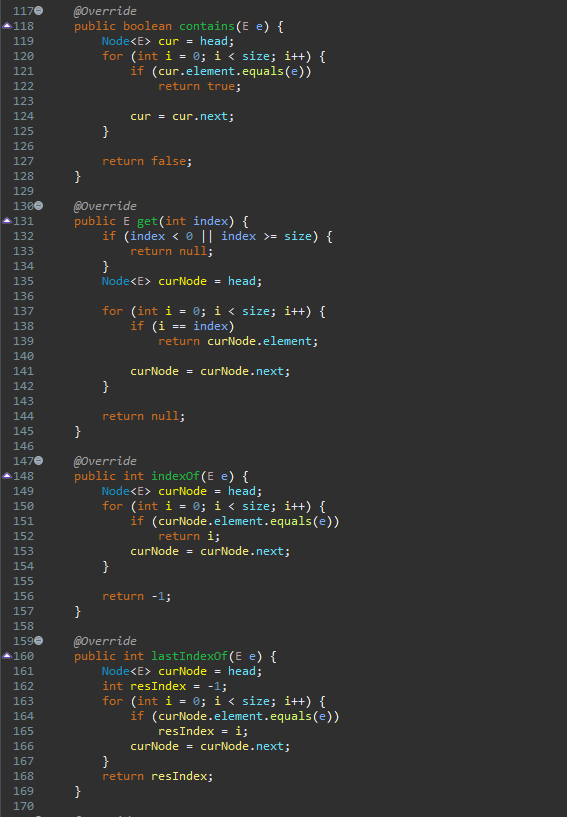Click the '@Override' annotation on line 159

[105, 641]
